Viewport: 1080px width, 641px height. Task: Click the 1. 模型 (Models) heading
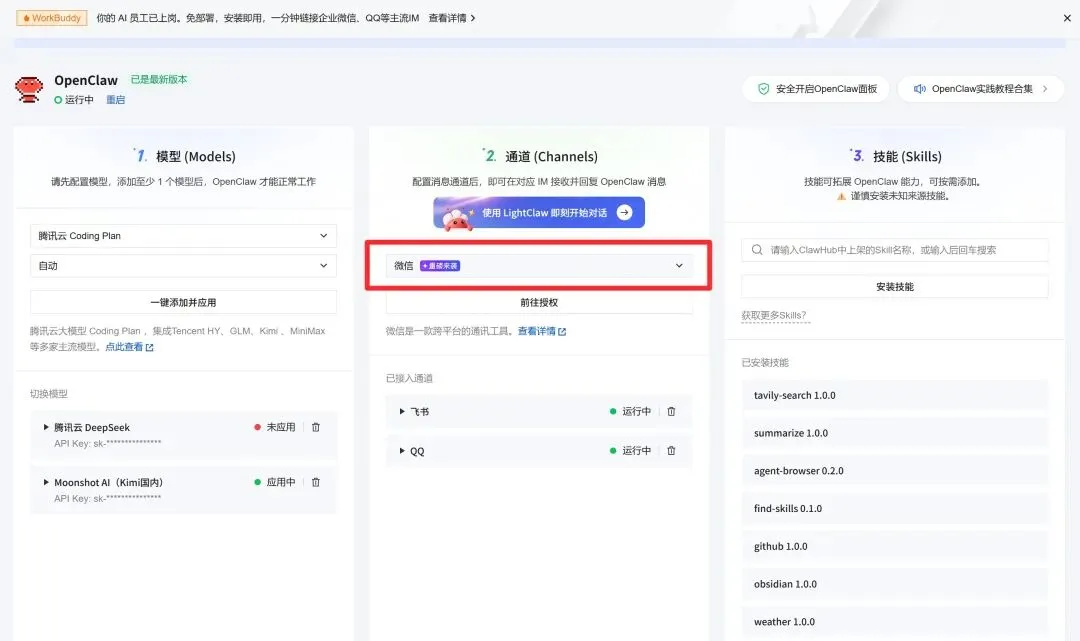pyautogui.click(x=184, y=156)
